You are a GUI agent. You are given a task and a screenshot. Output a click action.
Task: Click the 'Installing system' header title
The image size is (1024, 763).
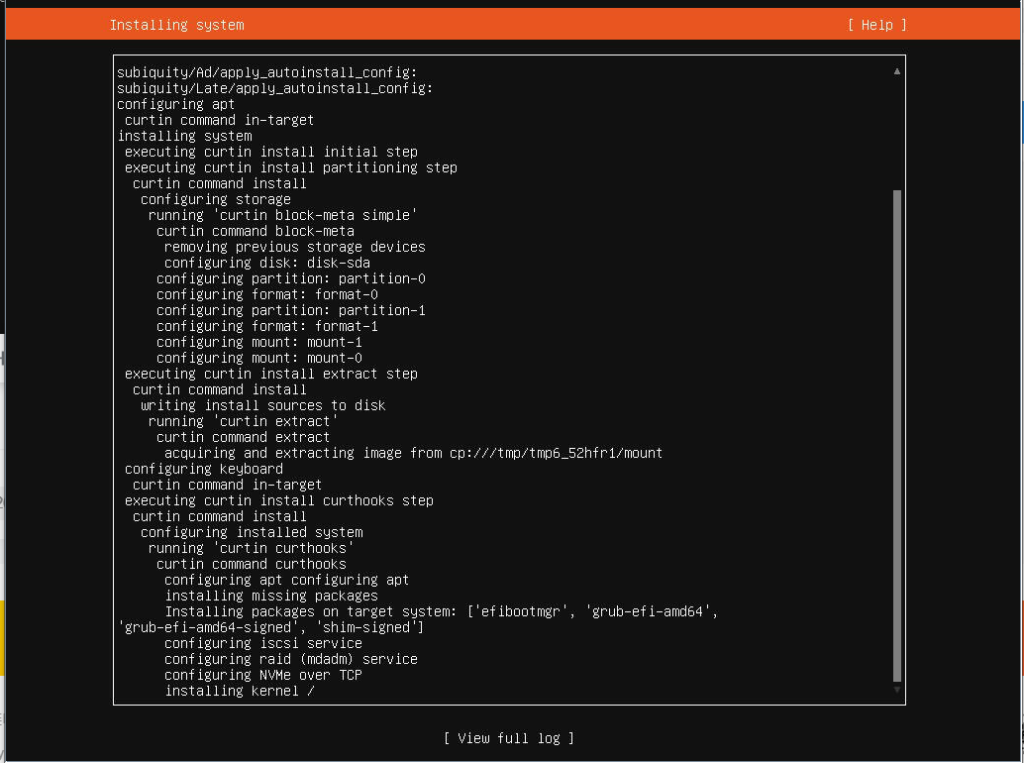(177, 24)
